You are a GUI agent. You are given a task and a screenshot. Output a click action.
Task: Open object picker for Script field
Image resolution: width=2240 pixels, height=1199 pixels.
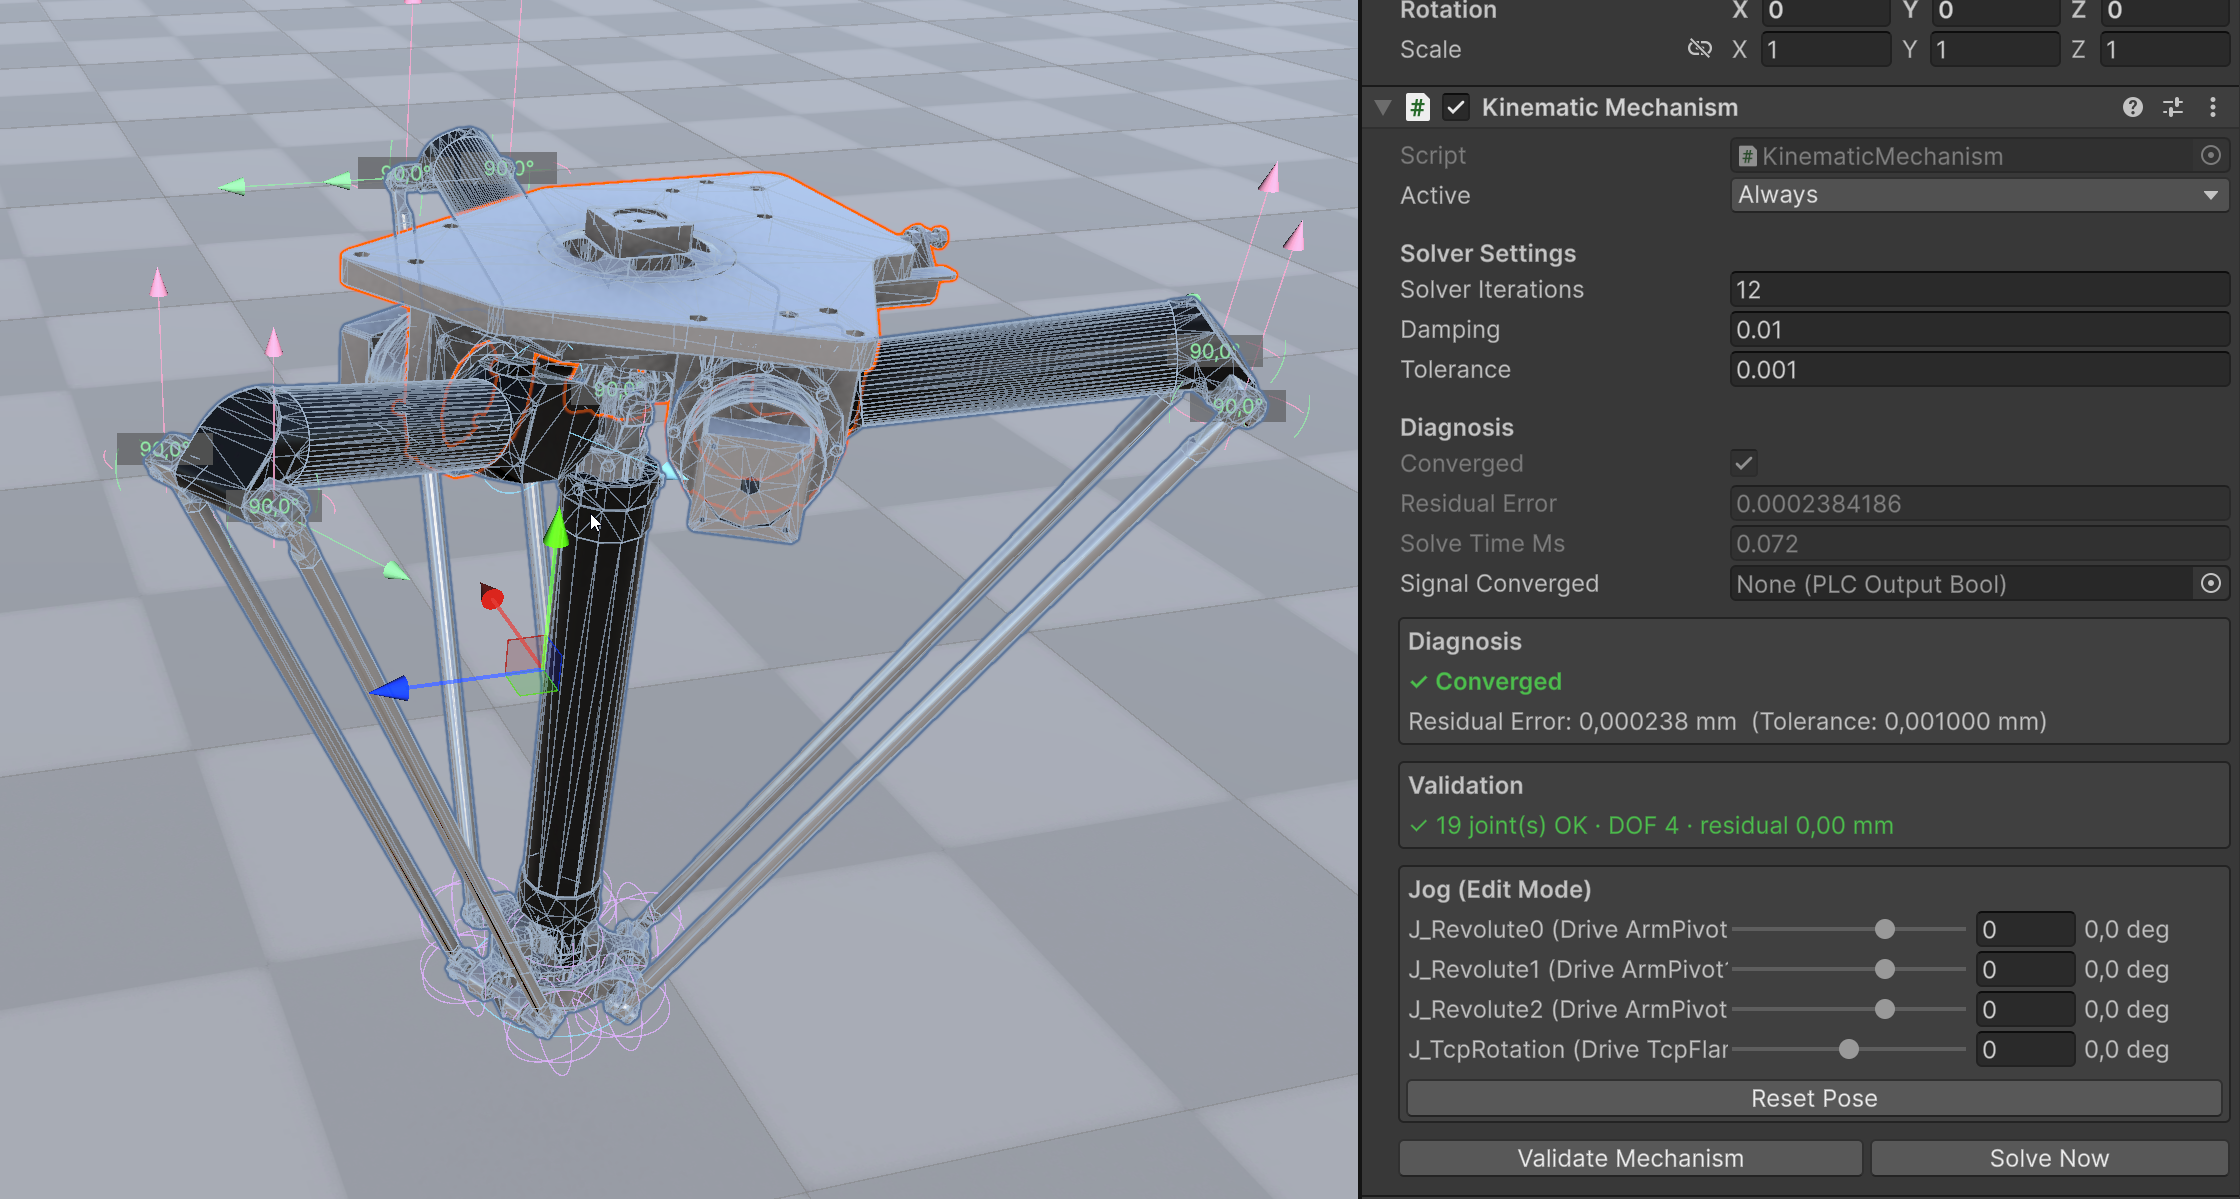(2211, 155)
